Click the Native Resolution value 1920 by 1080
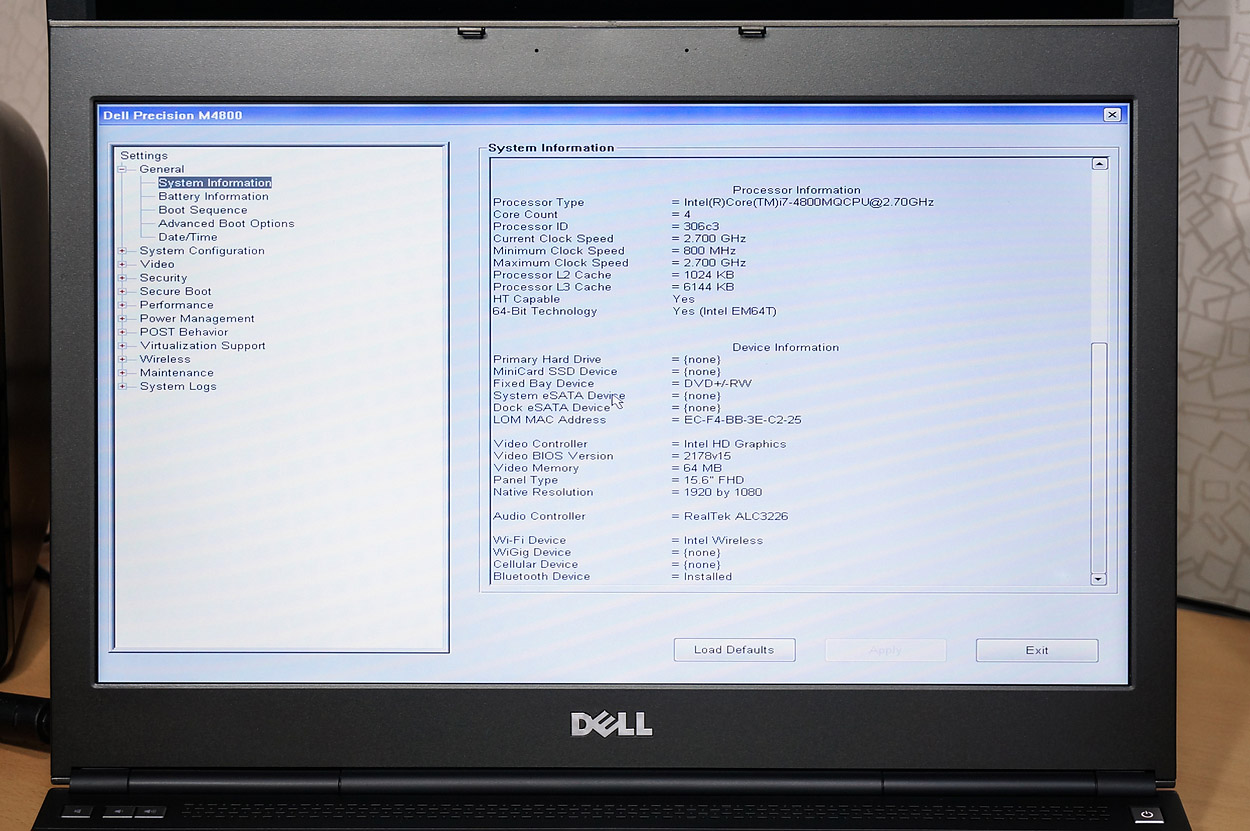Viewport: 1250px width, 831px height. coord(723,492)
